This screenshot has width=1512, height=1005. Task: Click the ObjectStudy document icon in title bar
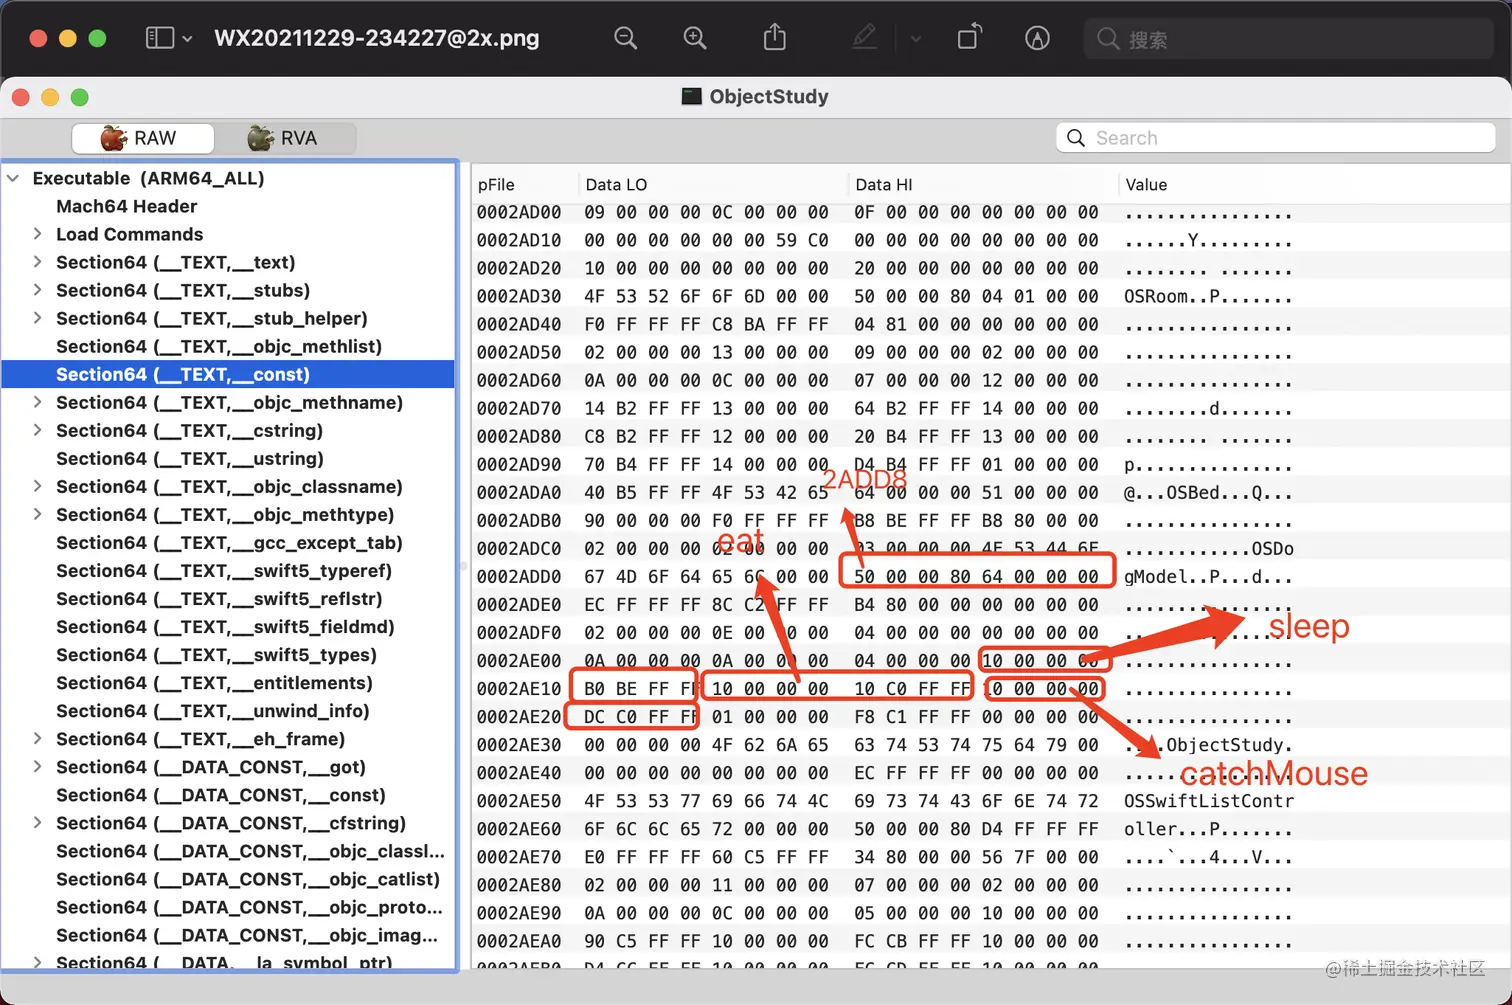[x=691, y=96]
